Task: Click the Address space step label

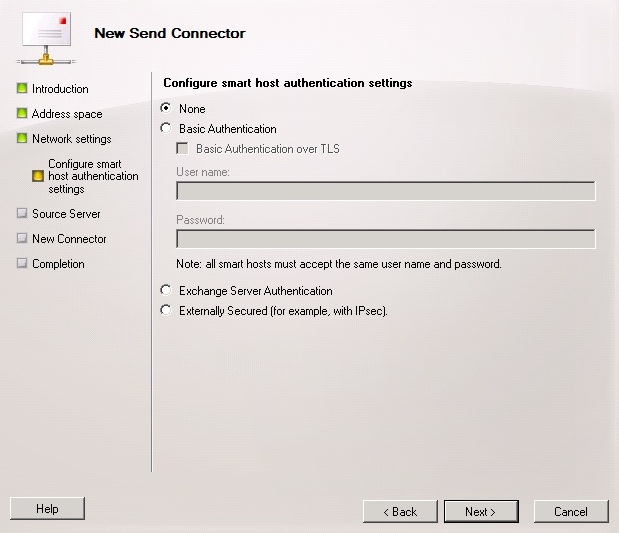Action: pos(67,114)
